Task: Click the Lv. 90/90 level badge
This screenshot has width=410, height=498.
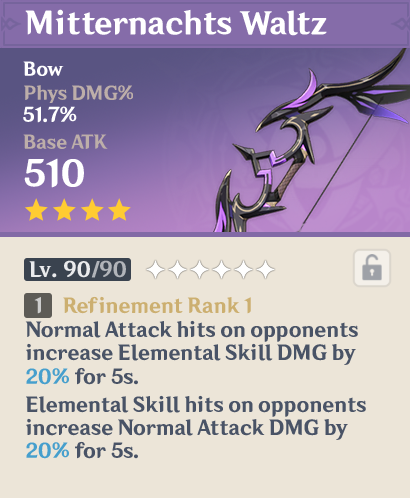Action: (77, 269)
